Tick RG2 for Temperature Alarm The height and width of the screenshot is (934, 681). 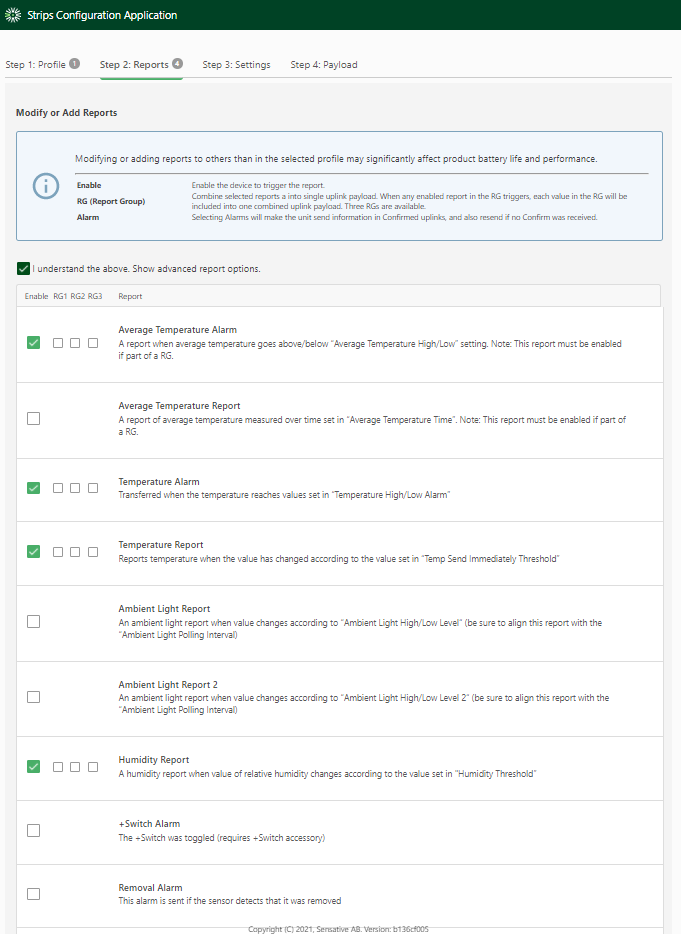point(75,488)
